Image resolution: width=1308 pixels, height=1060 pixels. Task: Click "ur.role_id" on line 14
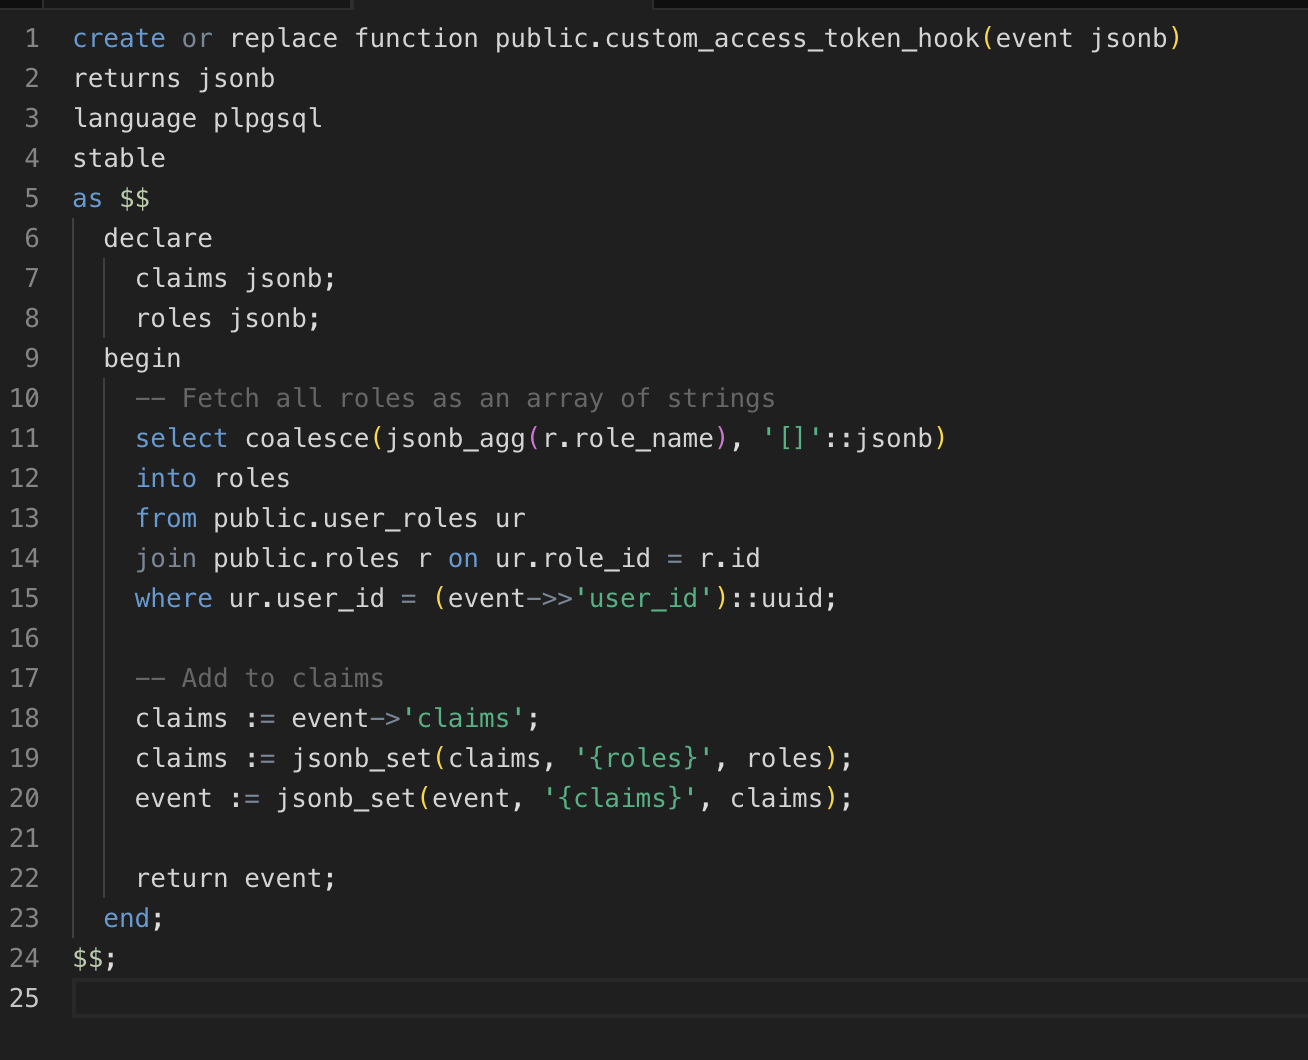pyautogui.click(x=573, y=559)
